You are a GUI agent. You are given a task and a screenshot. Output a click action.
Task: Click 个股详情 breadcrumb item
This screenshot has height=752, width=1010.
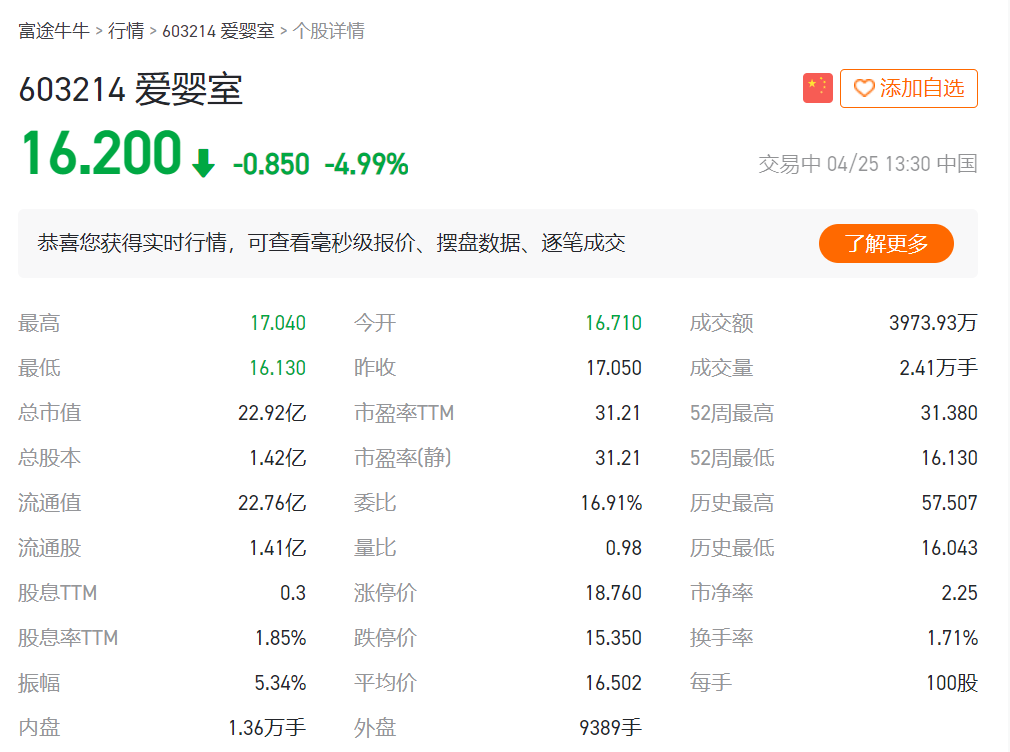pos(328,31)
